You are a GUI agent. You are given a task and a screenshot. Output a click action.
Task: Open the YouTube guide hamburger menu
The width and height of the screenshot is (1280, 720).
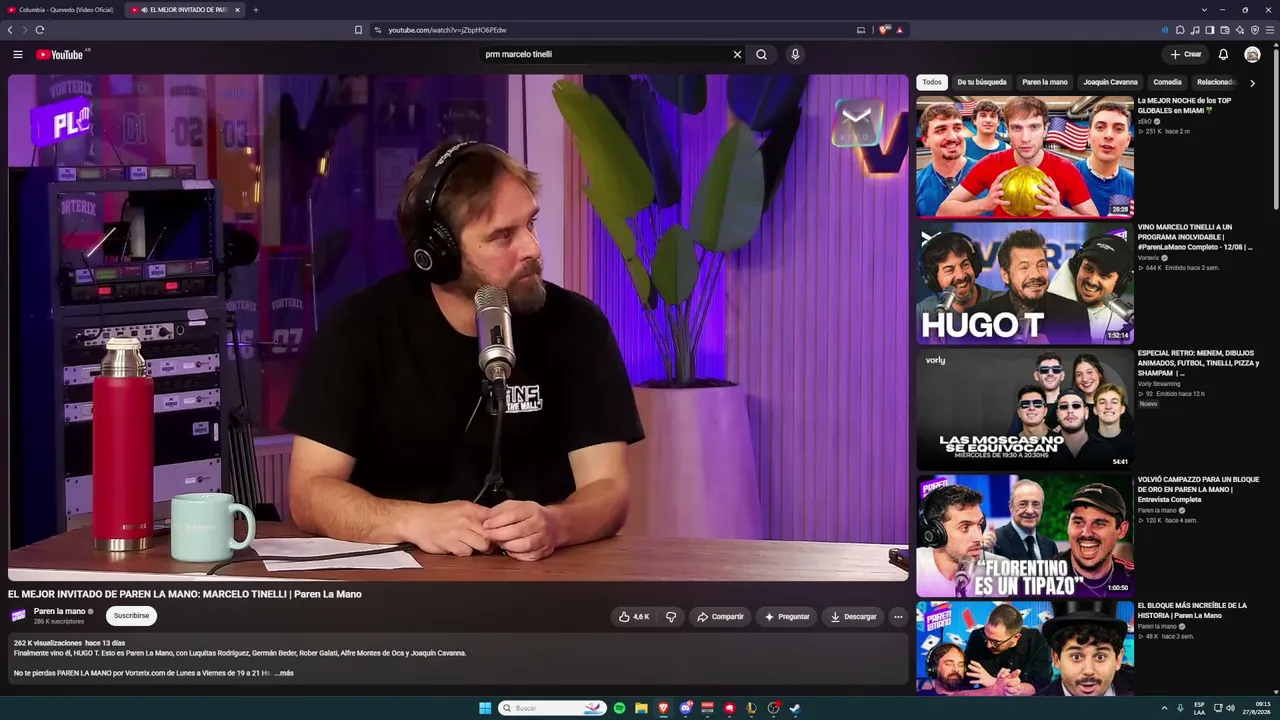18,54
